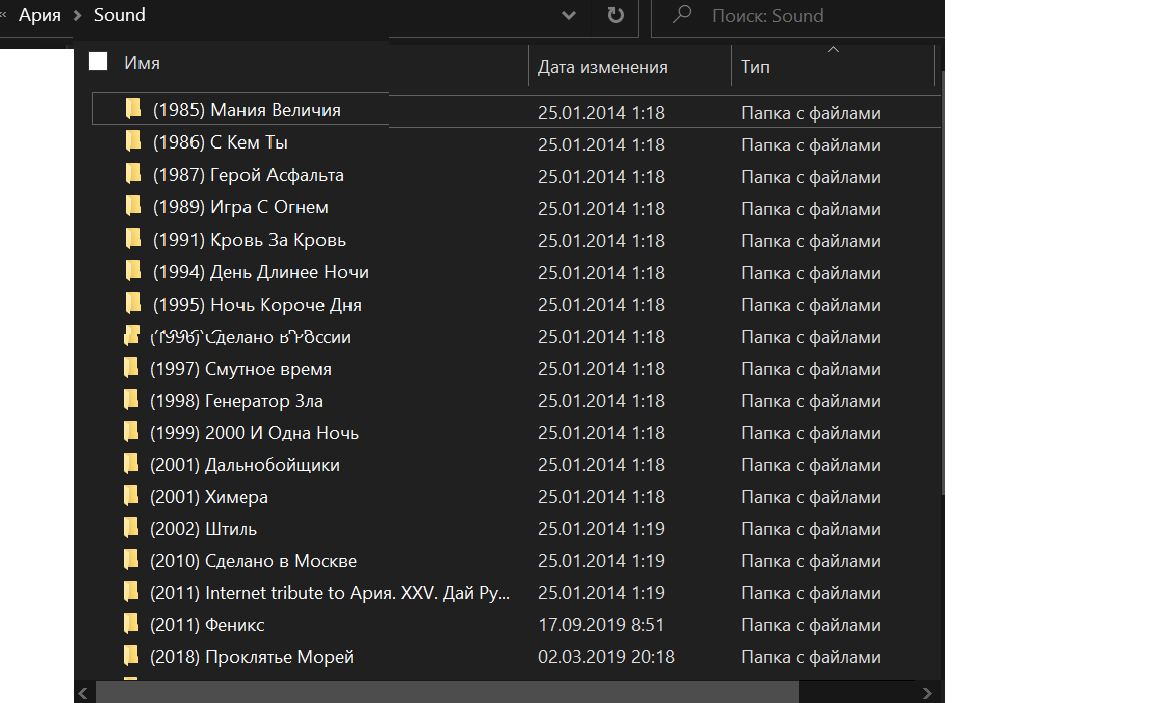Viewport: 1152px width, 703px height.
Task: Select folder name '(1994) День Длинее Ночи'
Action: point(261,273)
